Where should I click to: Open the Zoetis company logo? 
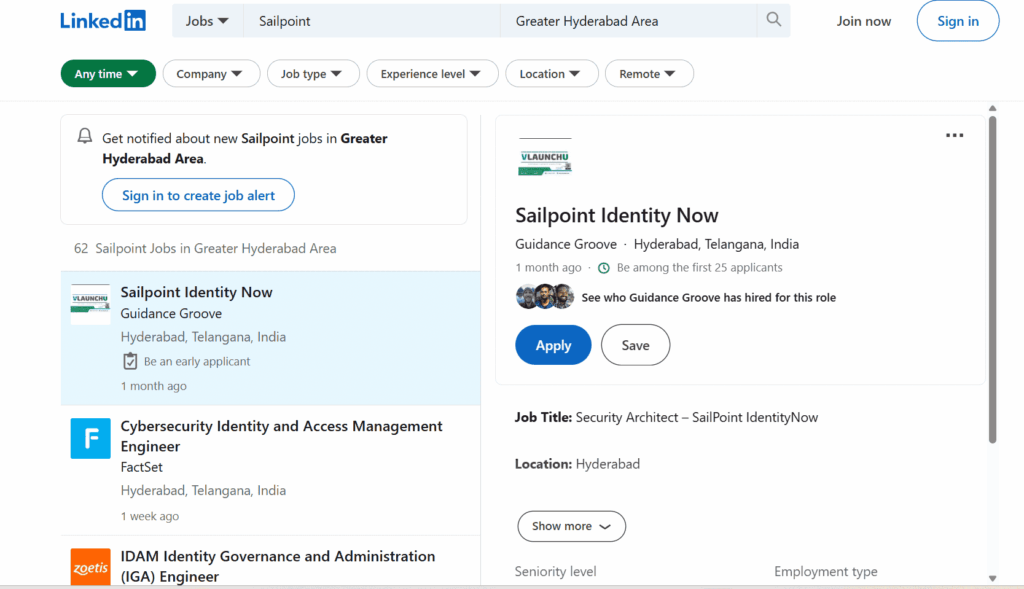90,567
